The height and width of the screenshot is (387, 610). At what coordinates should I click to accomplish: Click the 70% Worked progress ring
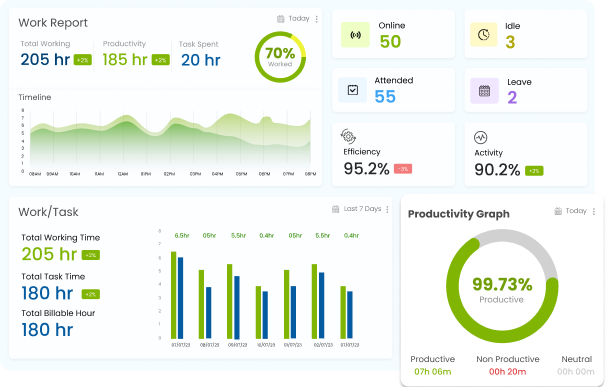tap(280, 57)
